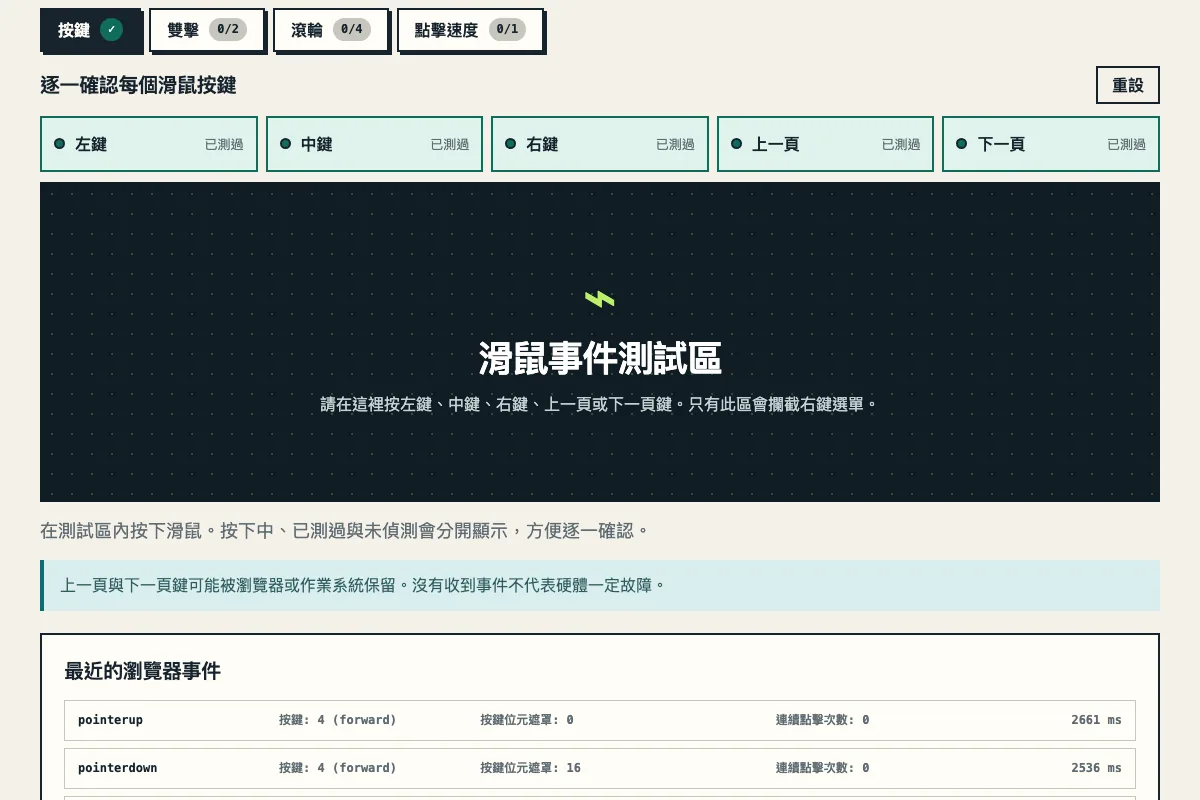1200x800 pixels.
Task: Click the 重設 button
Action: click(x=1128, y=85)
